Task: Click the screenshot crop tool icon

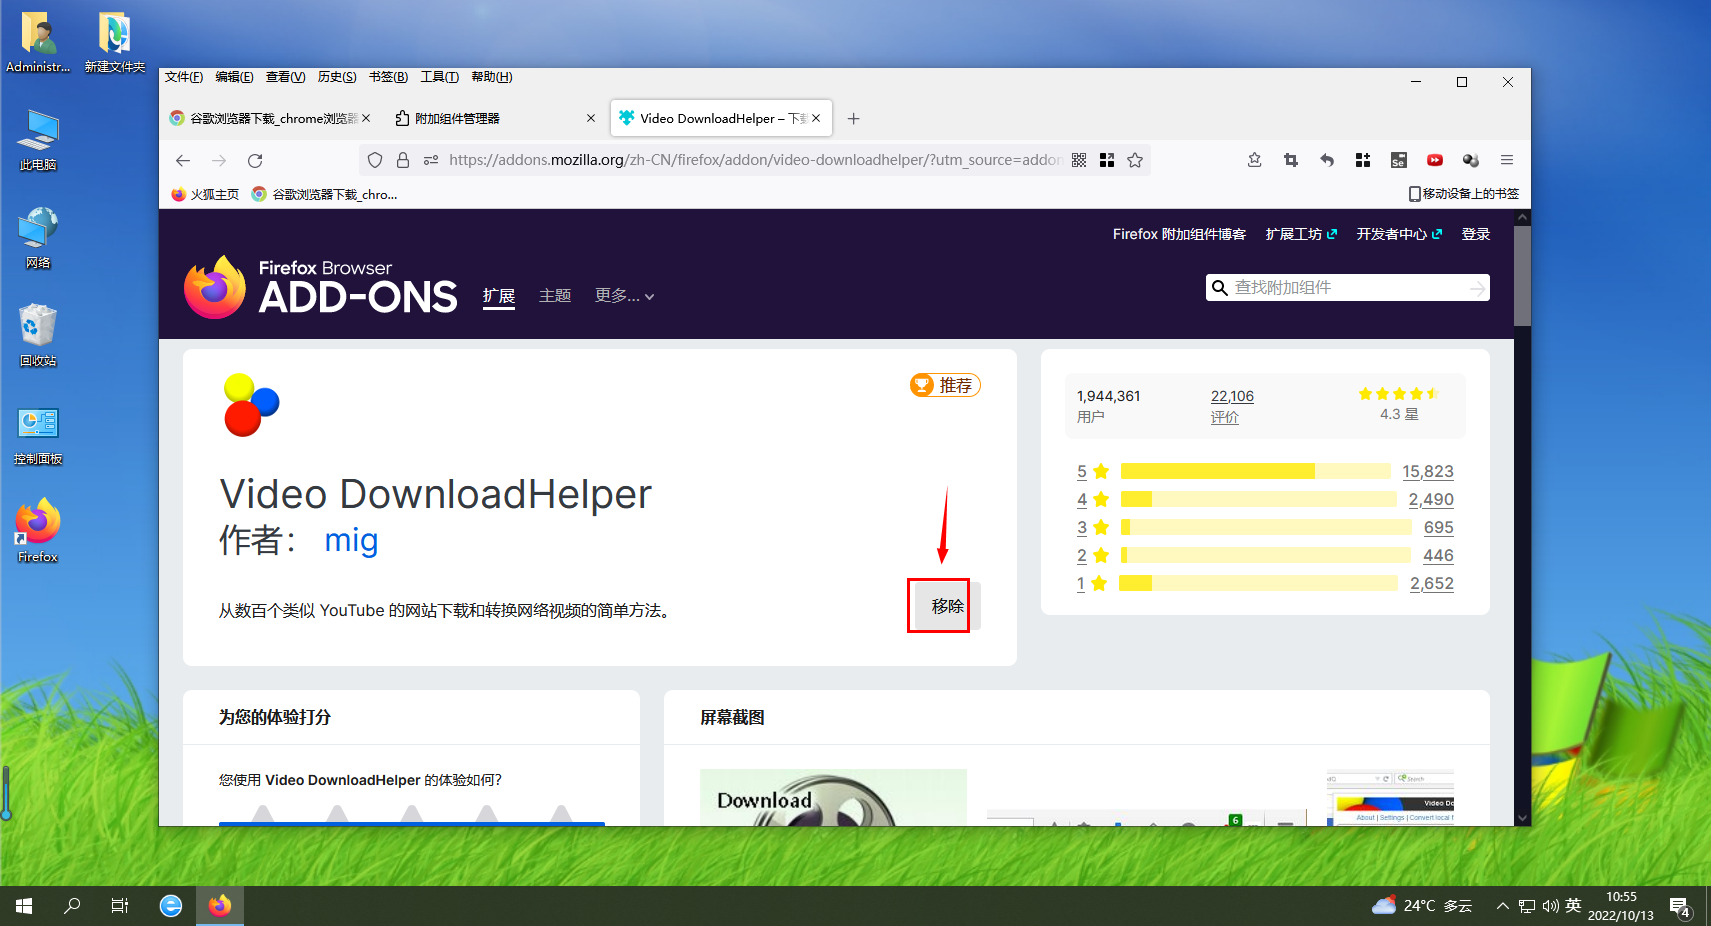Action: [1291, 160]
